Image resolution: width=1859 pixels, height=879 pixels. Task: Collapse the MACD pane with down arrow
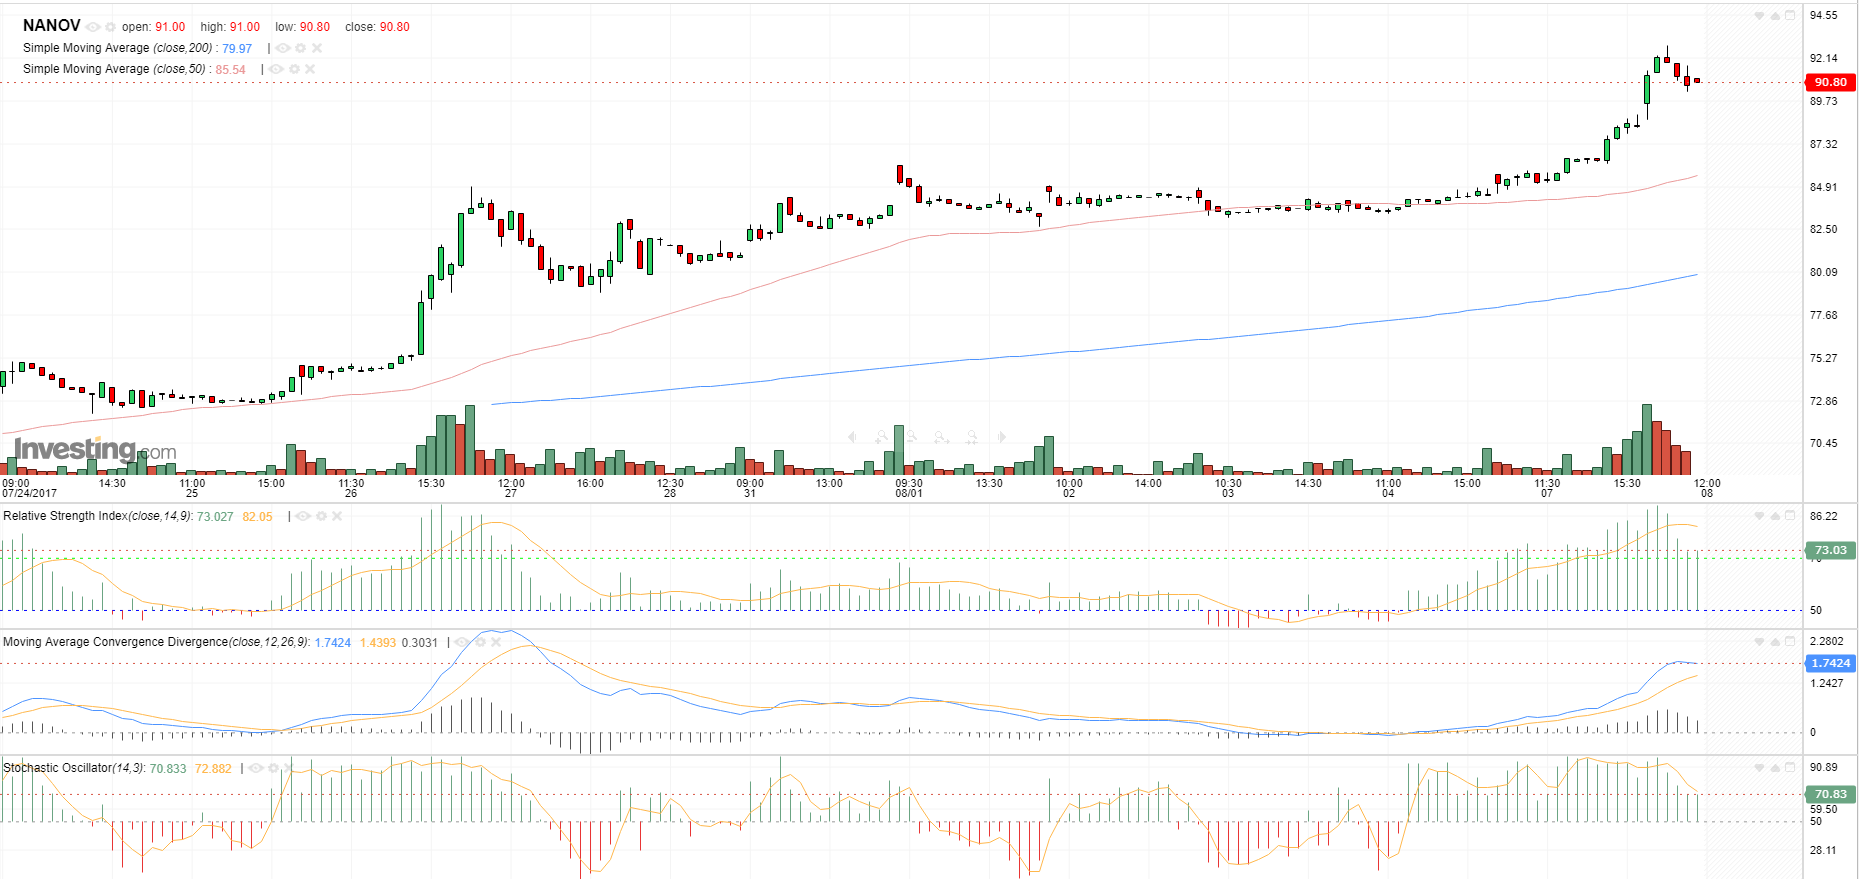(1759, 642)
